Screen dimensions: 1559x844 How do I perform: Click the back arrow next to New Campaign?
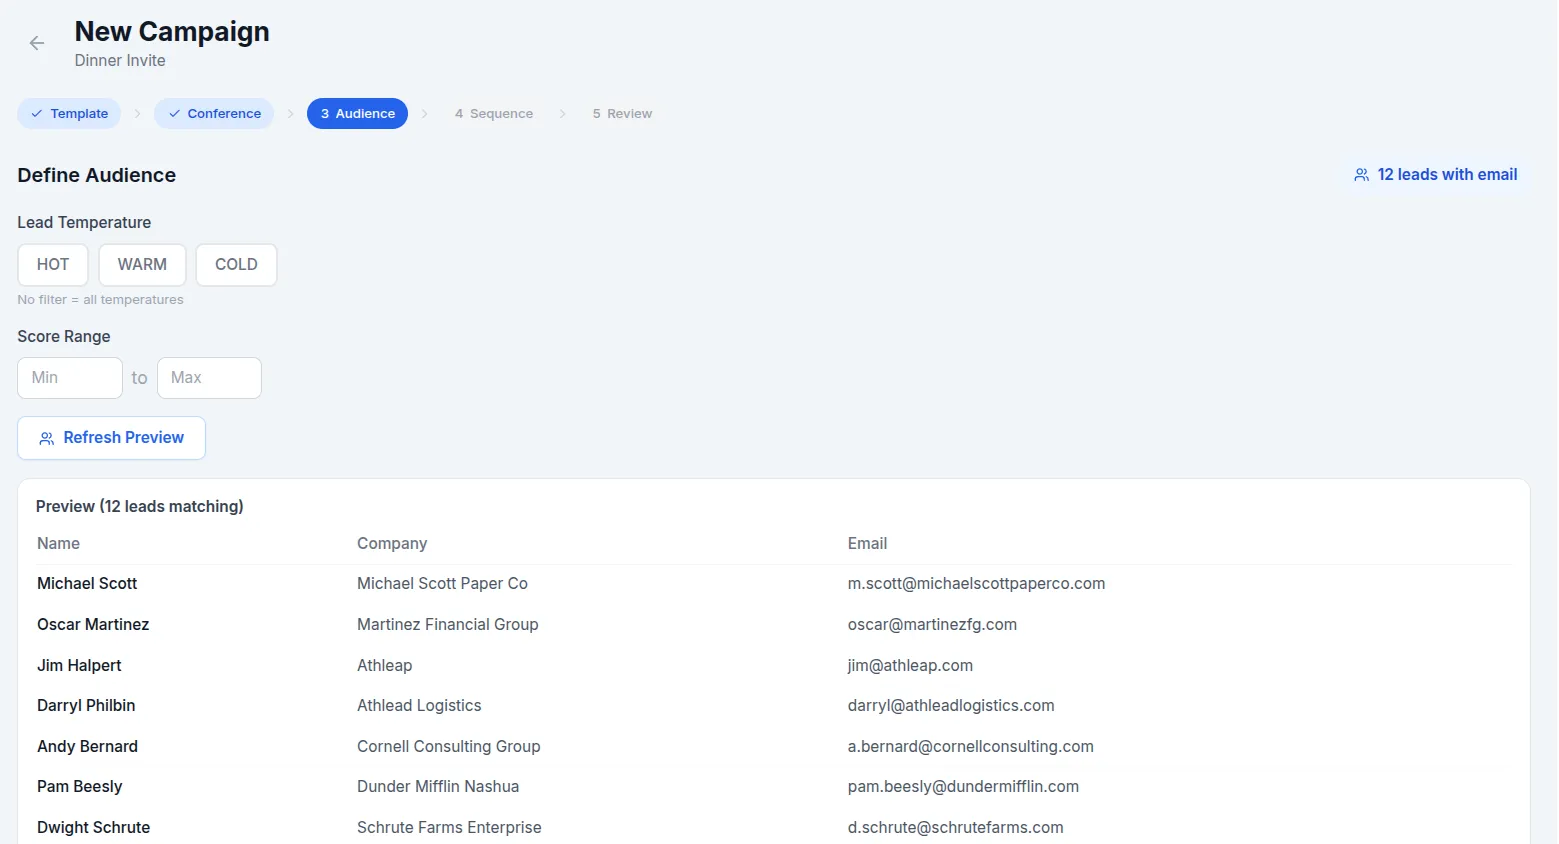pyautogui.click(x=37, y=43)
